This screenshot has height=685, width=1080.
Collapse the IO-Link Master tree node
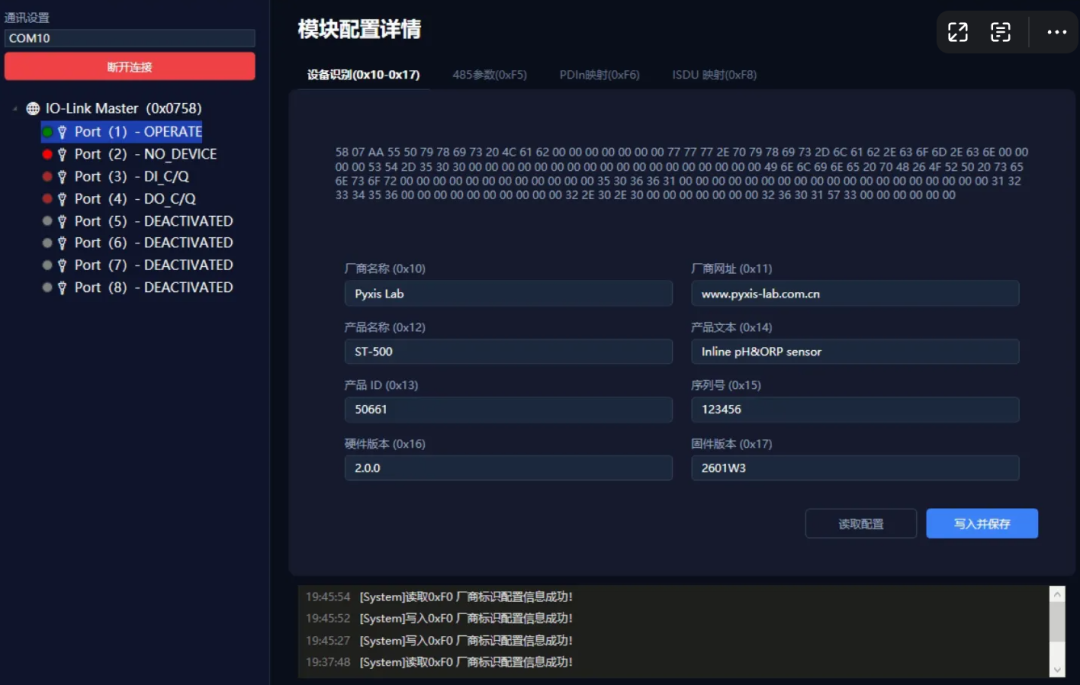click(x=15, y=108)
